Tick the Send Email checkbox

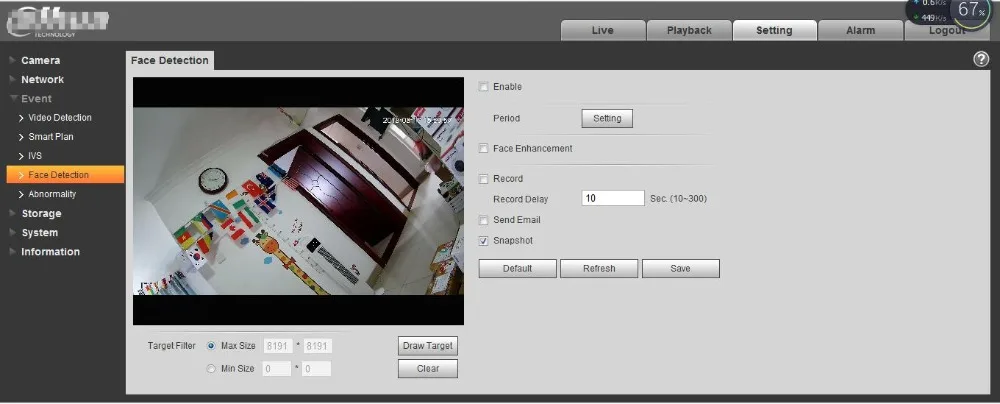point(483,220)
